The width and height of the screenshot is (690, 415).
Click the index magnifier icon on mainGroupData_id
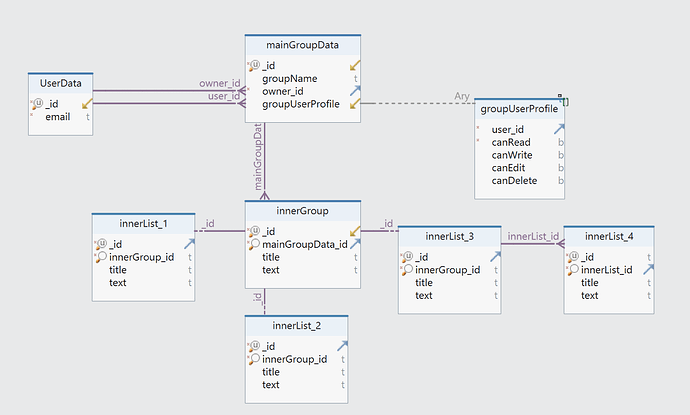point(254,245)
